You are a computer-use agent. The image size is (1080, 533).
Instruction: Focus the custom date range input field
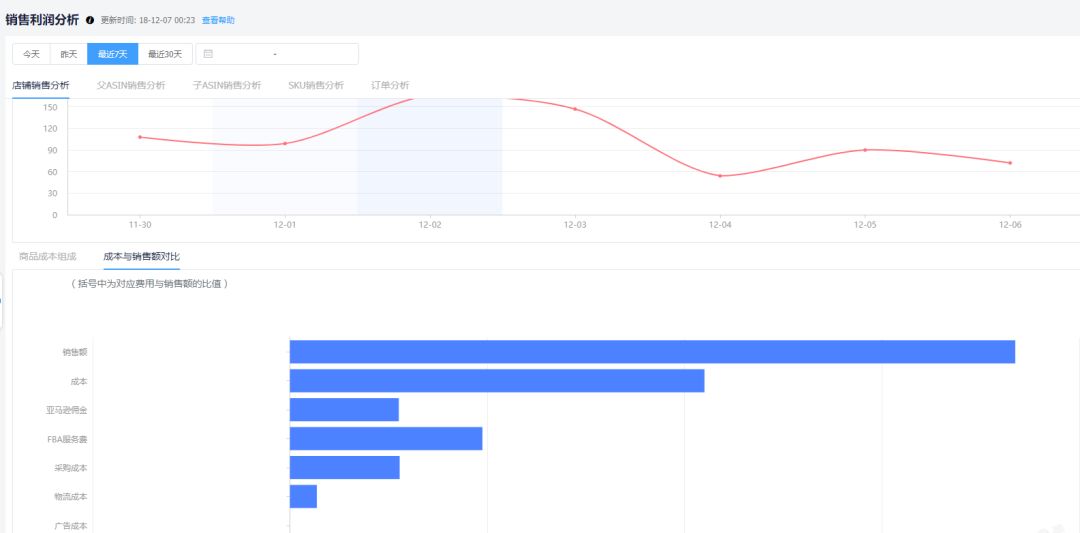coord(277,54)
